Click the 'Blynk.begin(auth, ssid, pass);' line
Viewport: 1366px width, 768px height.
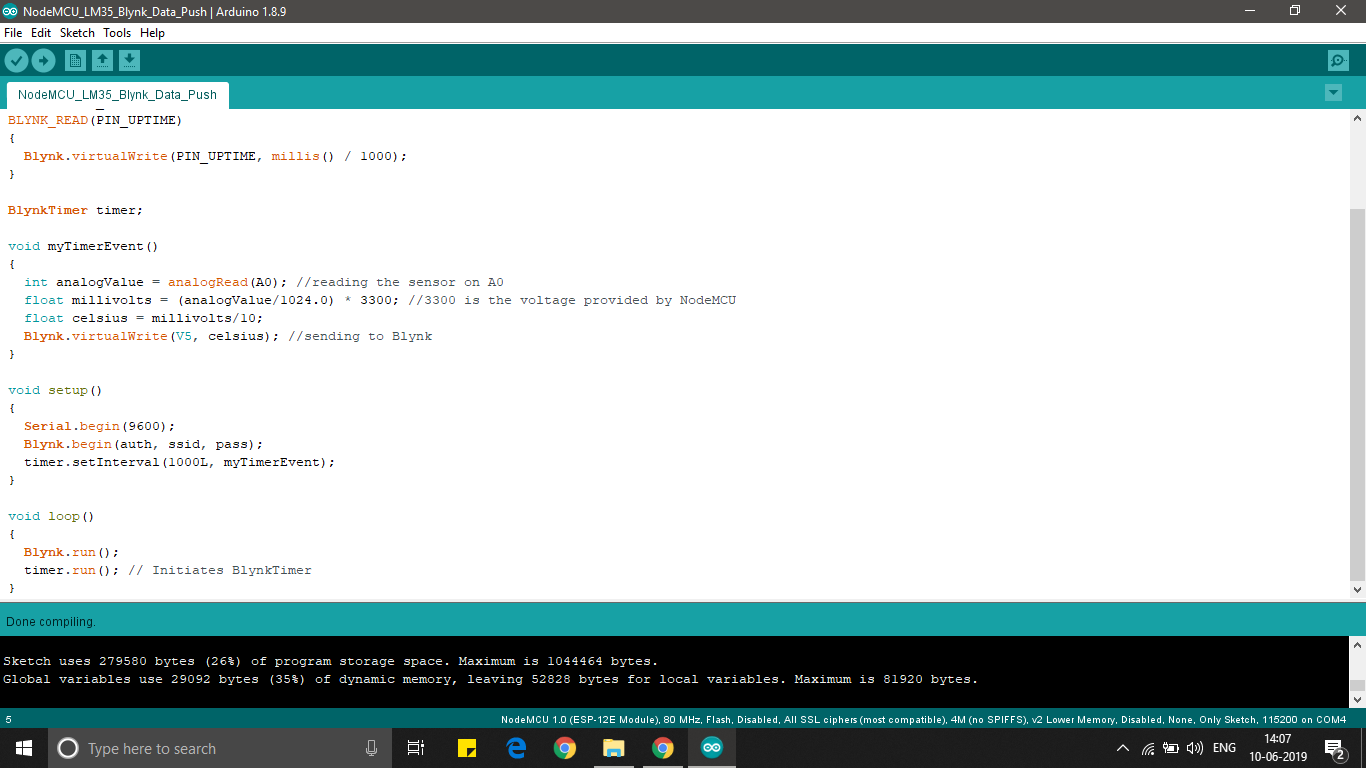[144, 444]
